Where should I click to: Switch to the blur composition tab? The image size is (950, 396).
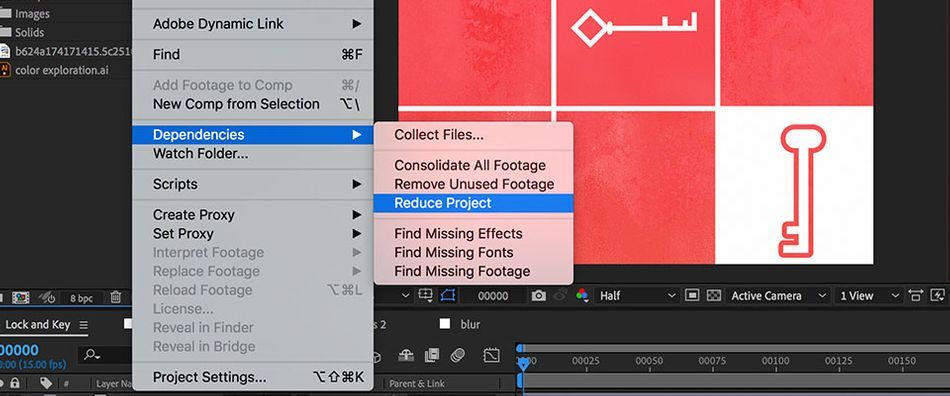[470, 325]
